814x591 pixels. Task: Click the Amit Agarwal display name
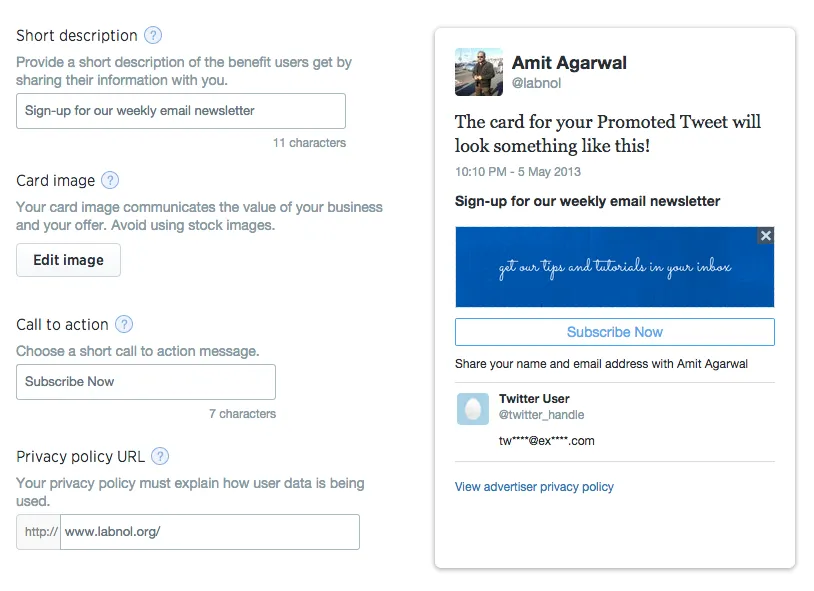click(569, 62)
